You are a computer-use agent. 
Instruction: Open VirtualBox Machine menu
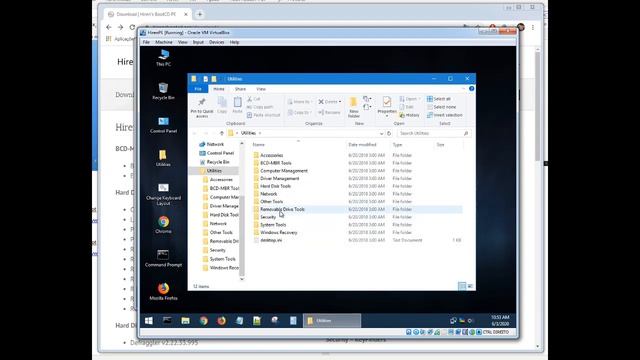tap(164, 42)
